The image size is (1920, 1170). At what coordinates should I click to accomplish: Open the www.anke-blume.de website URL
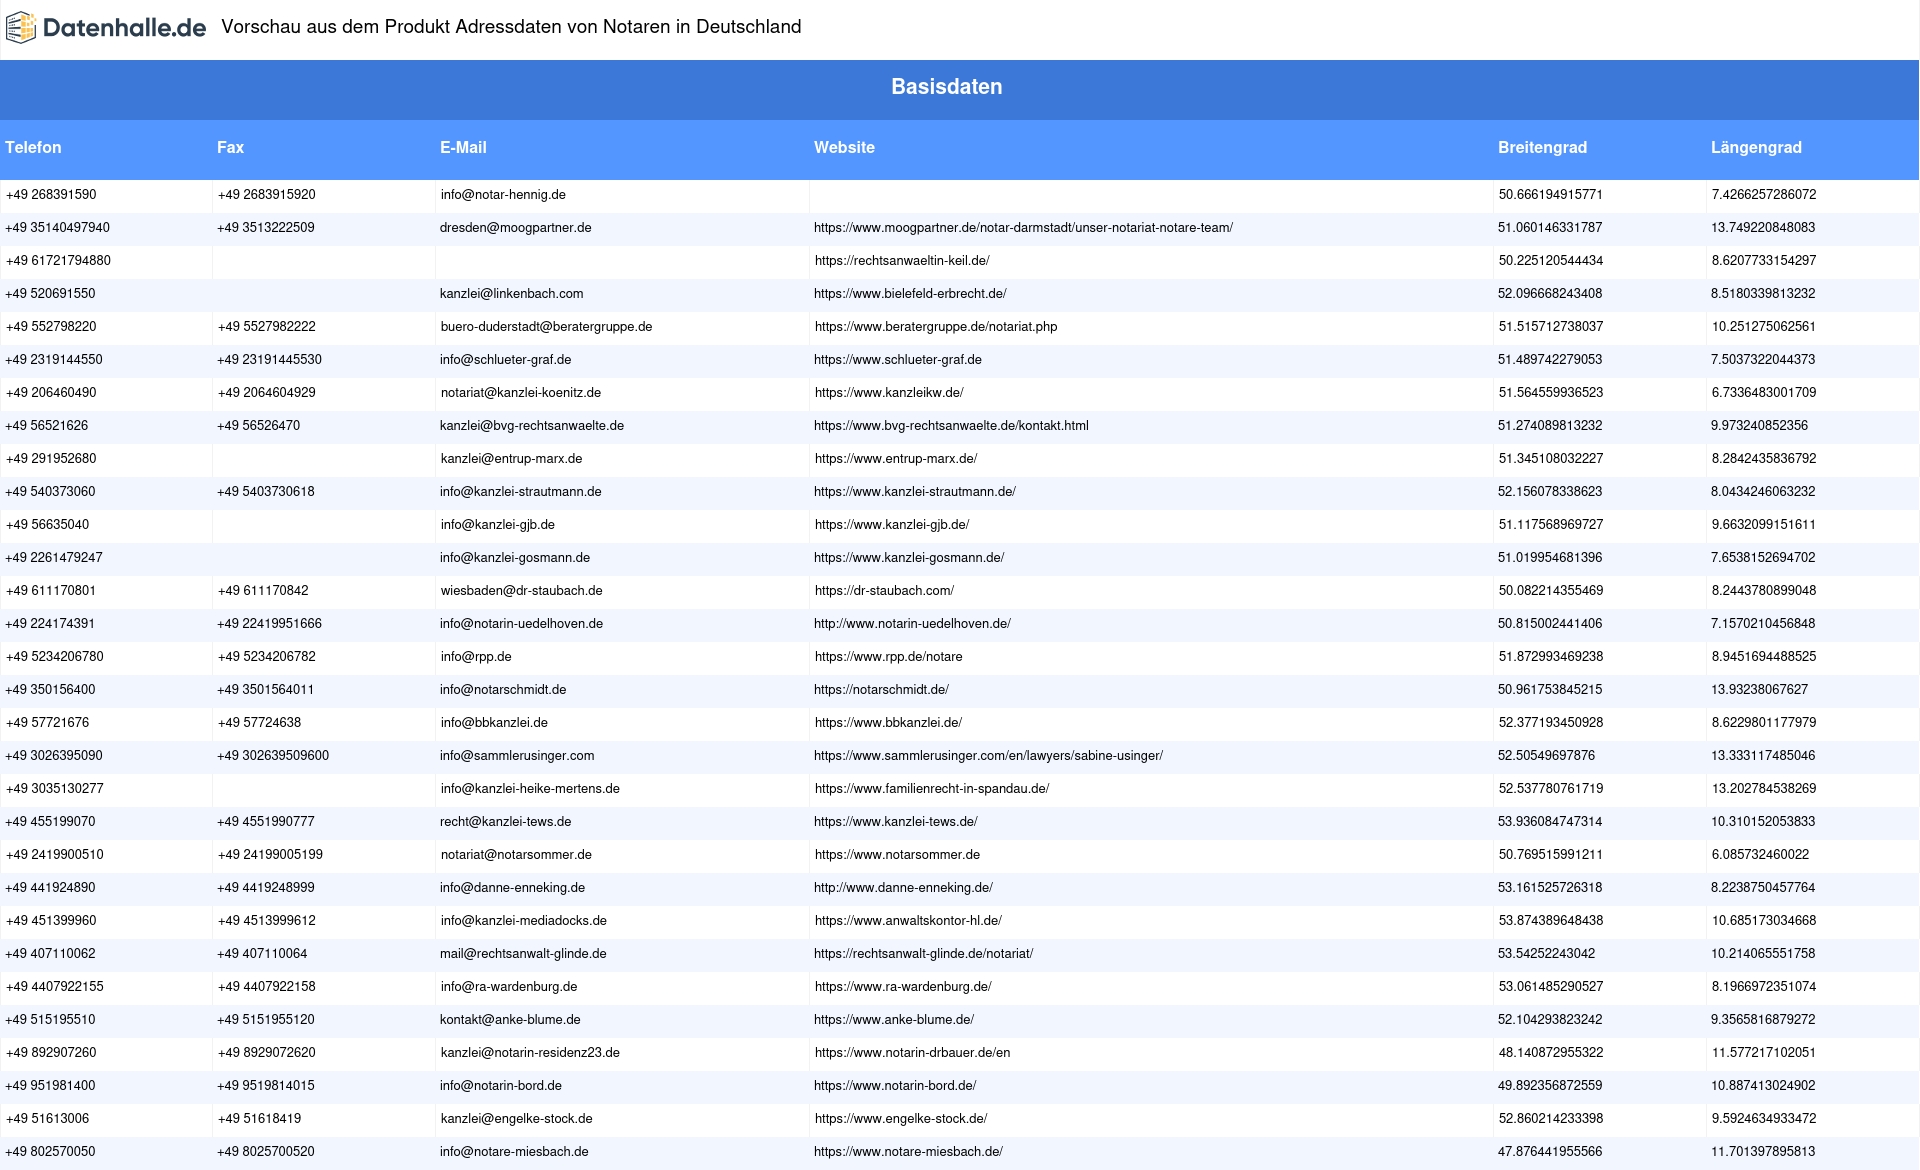894,1020
